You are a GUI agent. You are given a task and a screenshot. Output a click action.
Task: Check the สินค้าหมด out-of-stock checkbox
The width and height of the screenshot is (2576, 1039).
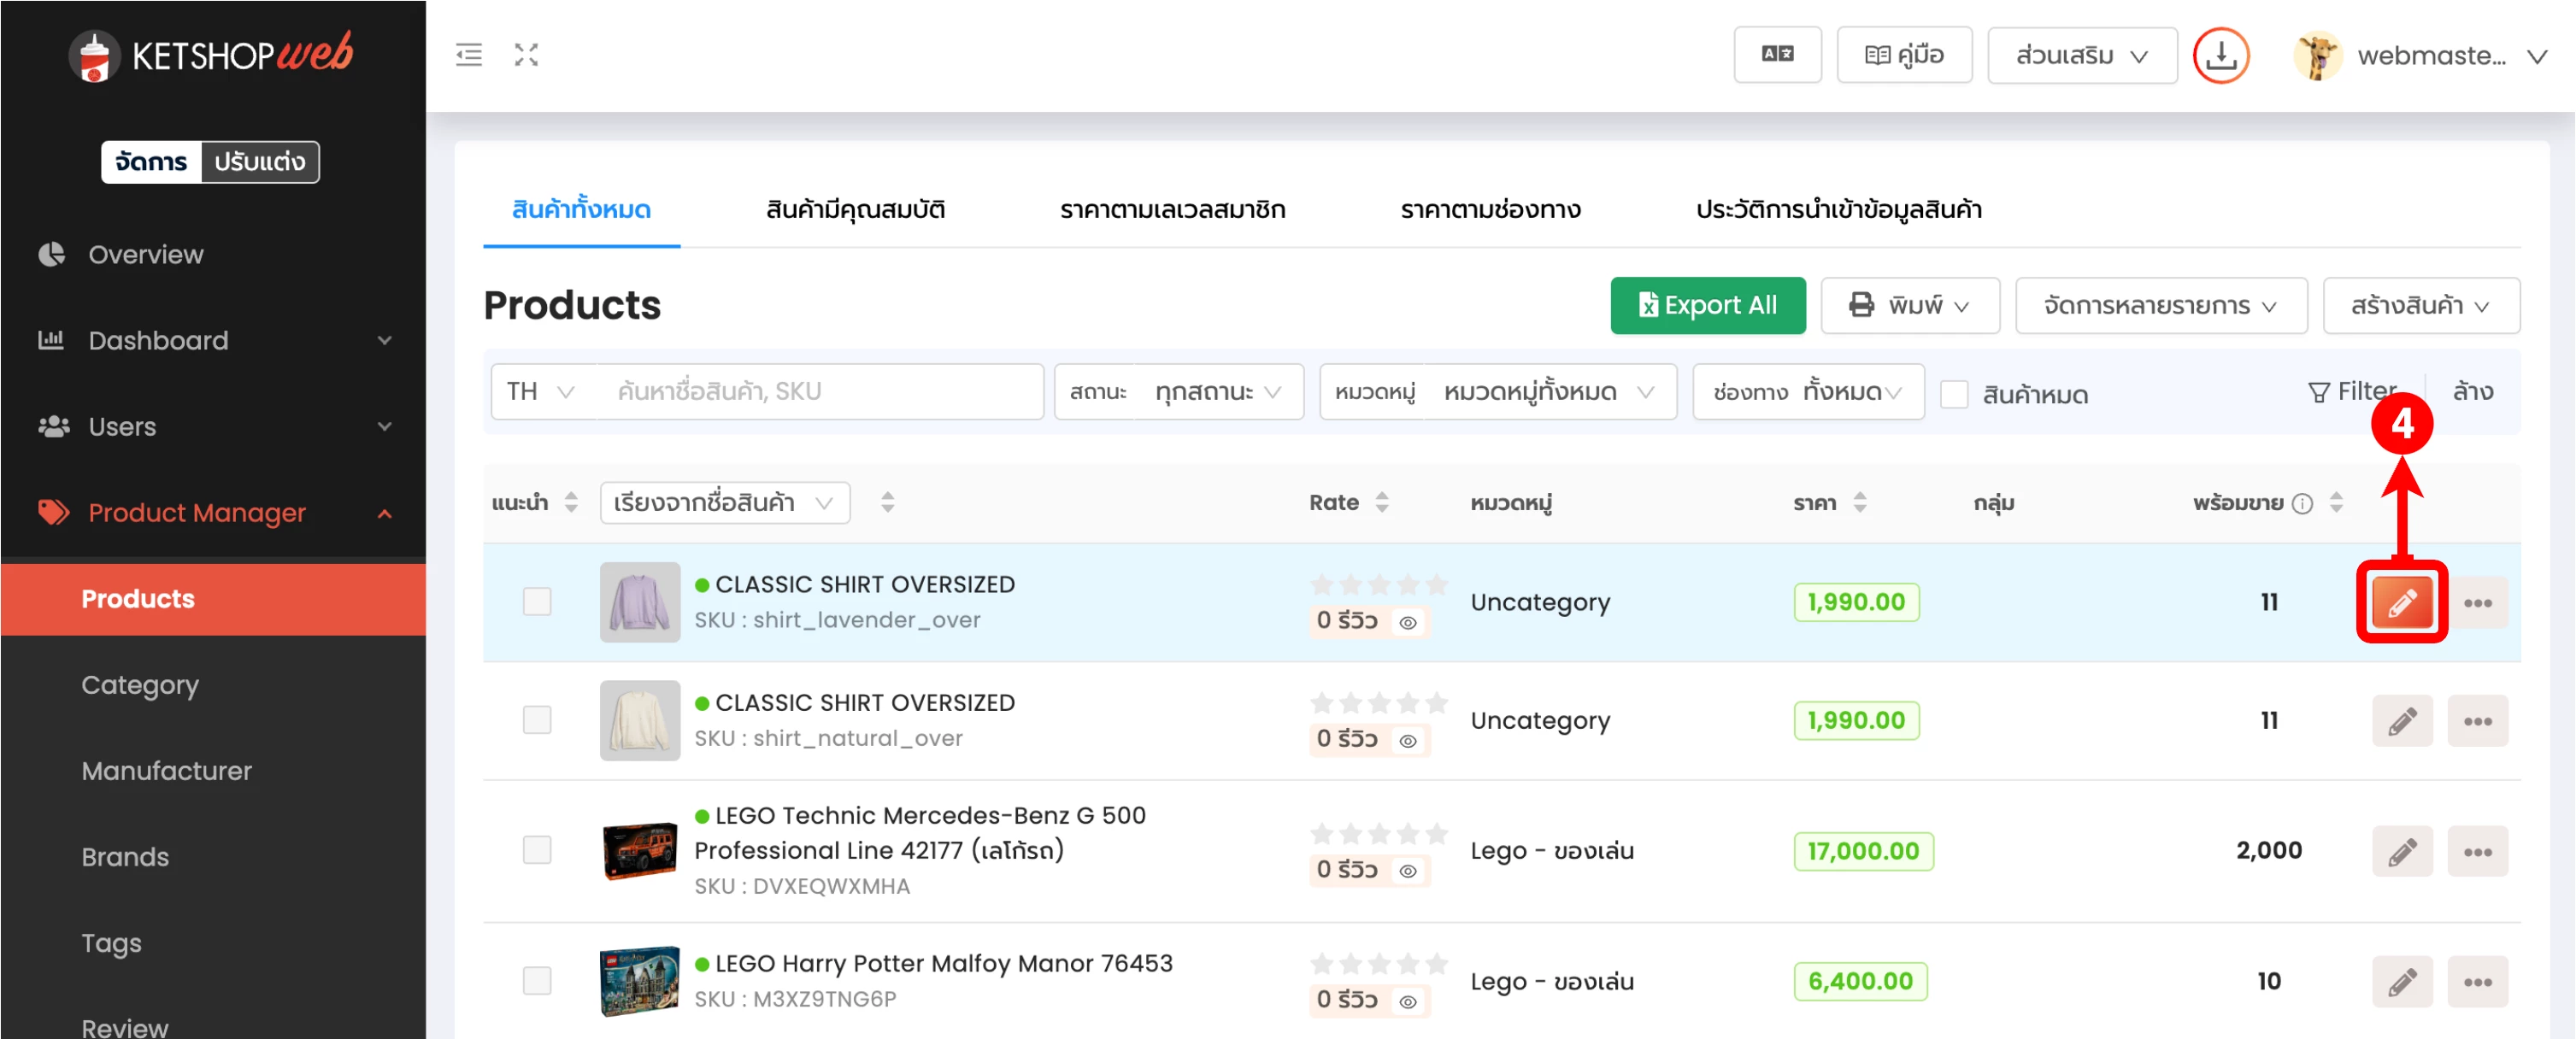tap(1954, 394)
